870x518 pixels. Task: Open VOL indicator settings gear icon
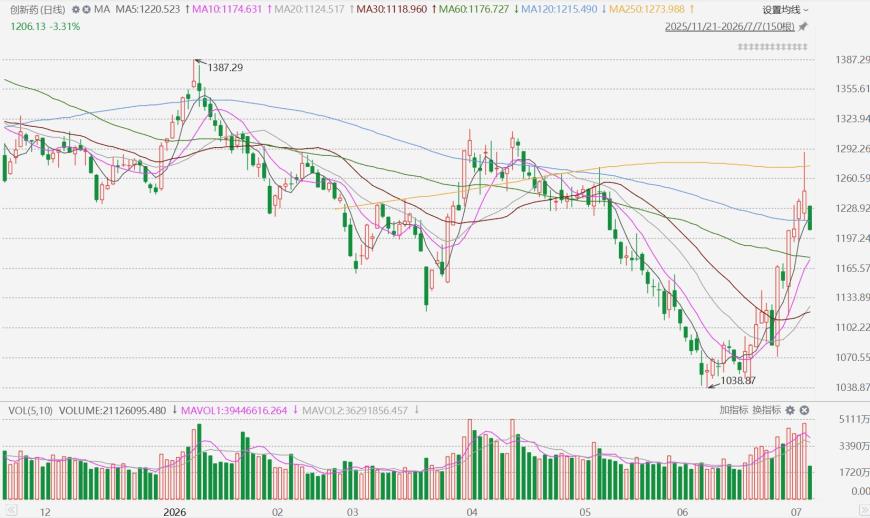click(x=790, y=410)
